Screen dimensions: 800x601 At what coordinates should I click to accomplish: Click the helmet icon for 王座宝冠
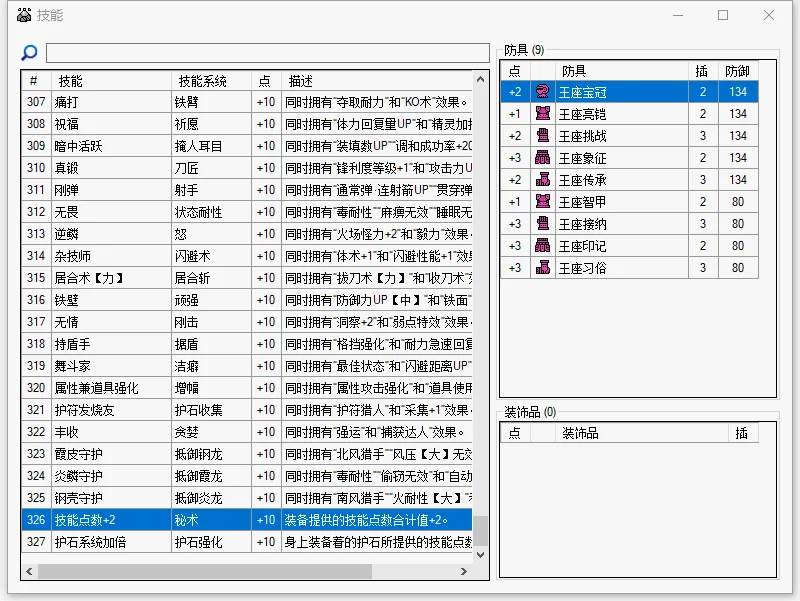coord(542,92)
